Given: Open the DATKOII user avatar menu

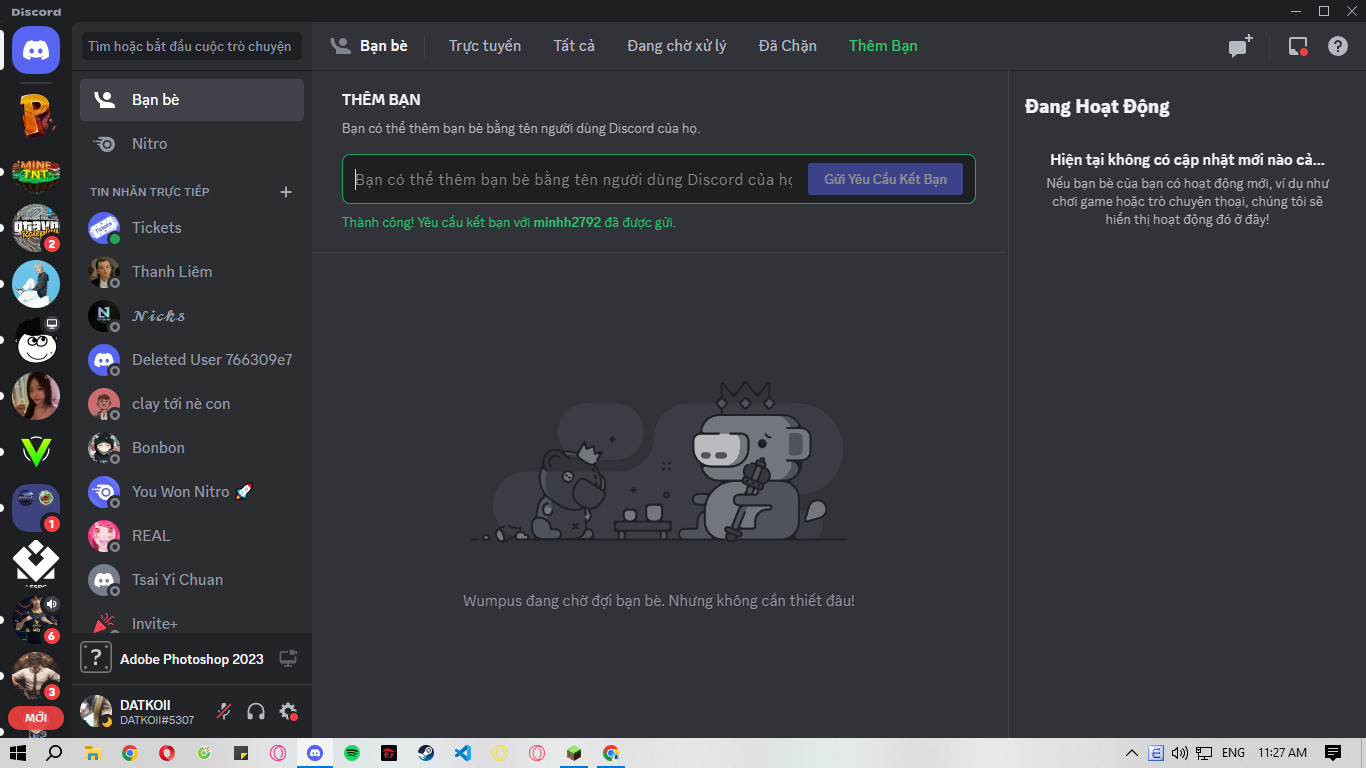Looking at the screenshot, I should click(x=96, y=711).
